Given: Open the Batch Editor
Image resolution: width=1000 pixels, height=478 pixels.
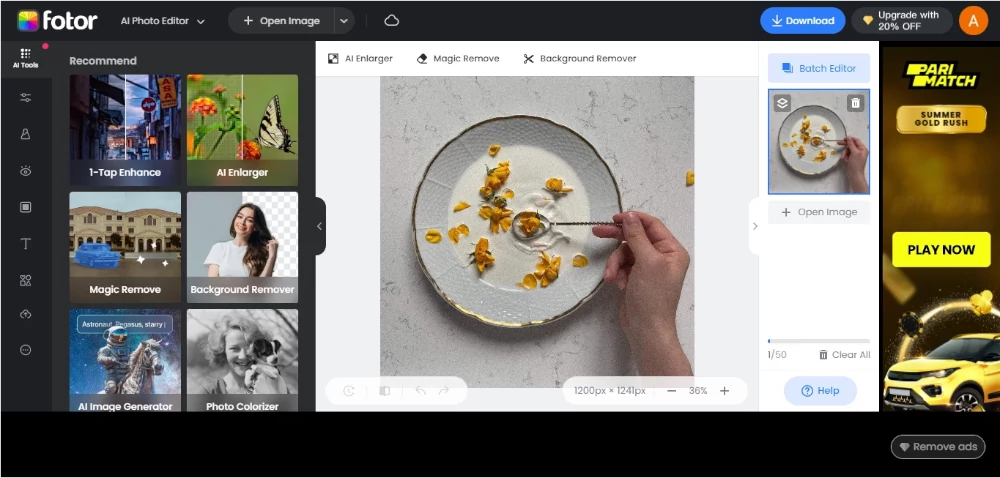Looking at the screenshot, I should click(x=818, y=68).
